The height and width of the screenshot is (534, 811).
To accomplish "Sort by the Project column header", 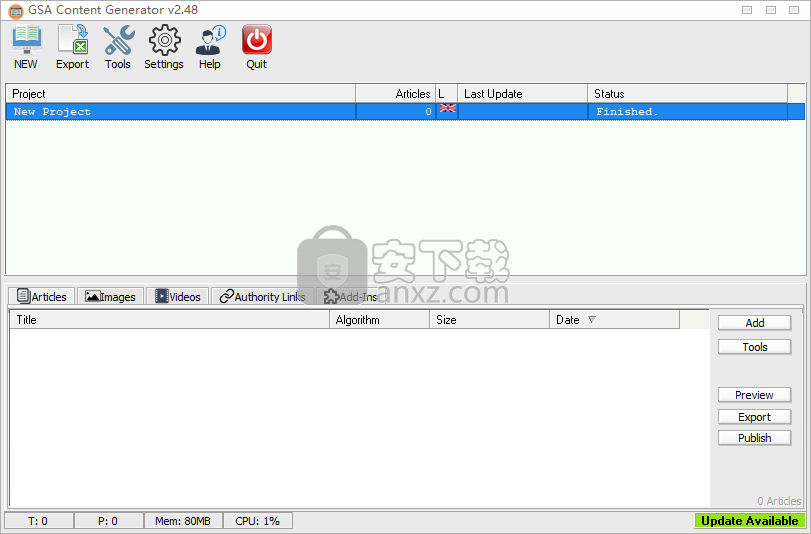I will tap(181, 94).
